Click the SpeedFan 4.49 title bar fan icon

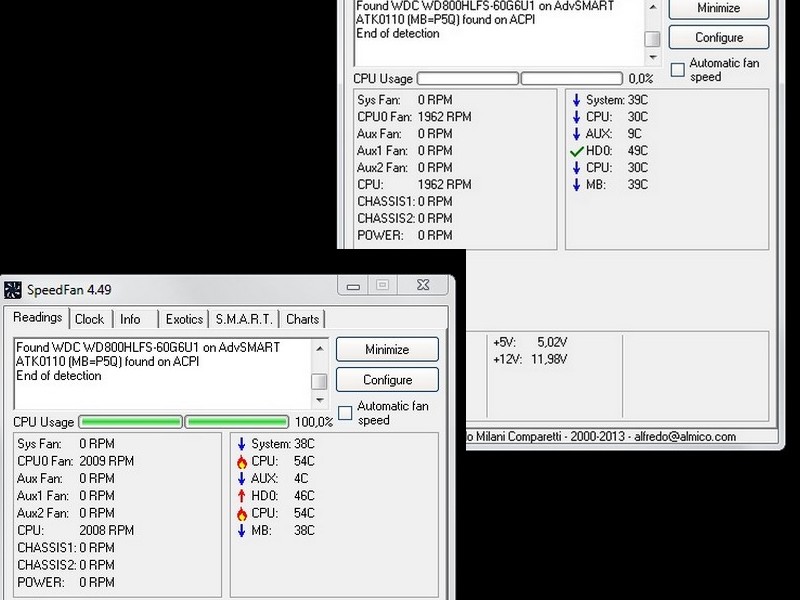point(13,290)
